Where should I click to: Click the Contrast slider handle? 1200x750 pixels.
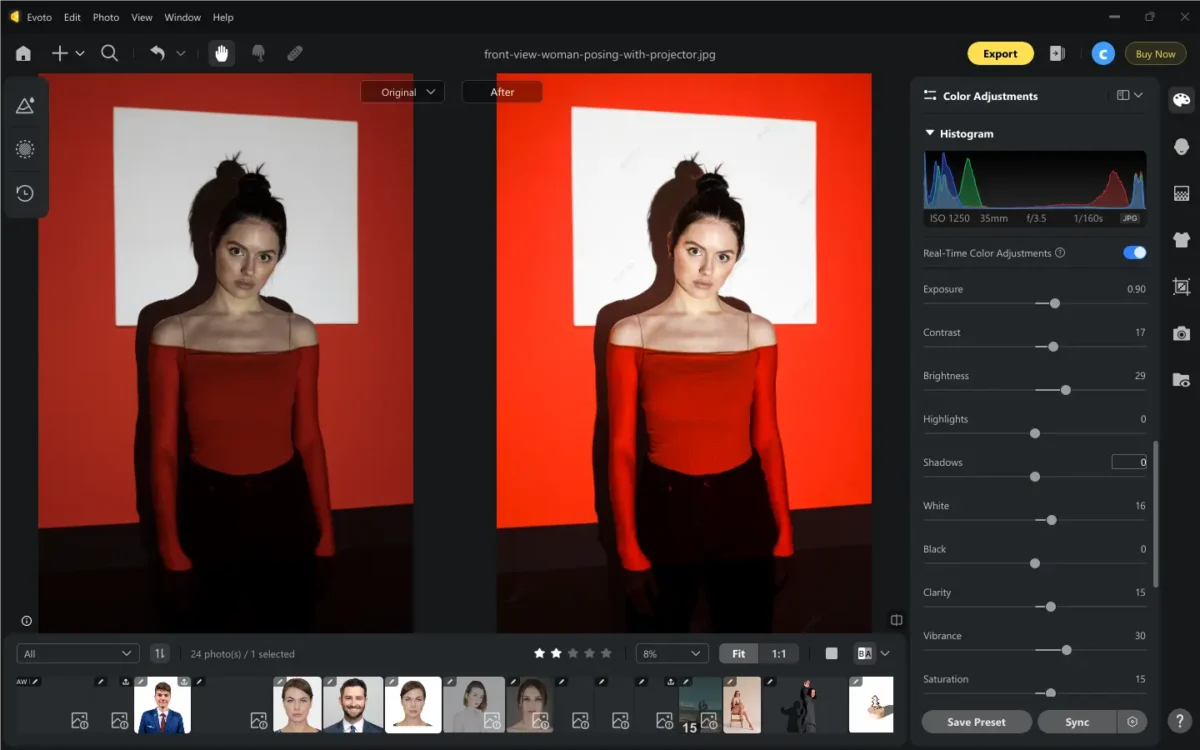(1052, 346)
